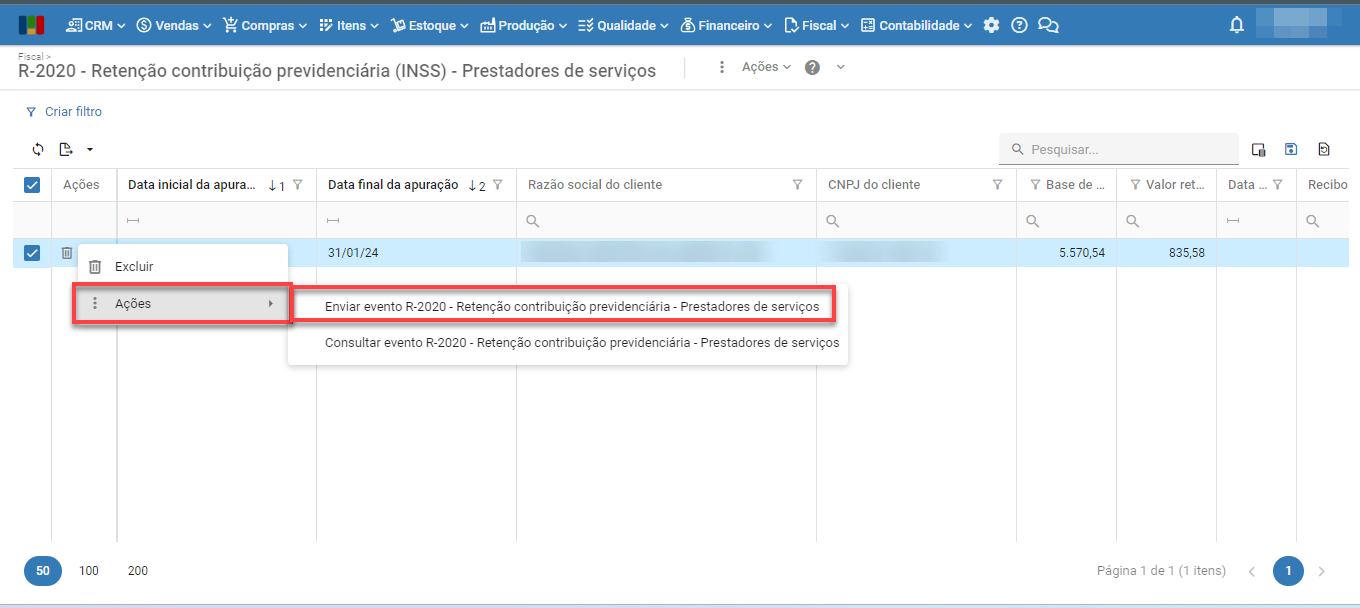Viewport: 1360px width, 608px height.
Task: Click the 31/01/24 date cell
Action: point(416,253)
